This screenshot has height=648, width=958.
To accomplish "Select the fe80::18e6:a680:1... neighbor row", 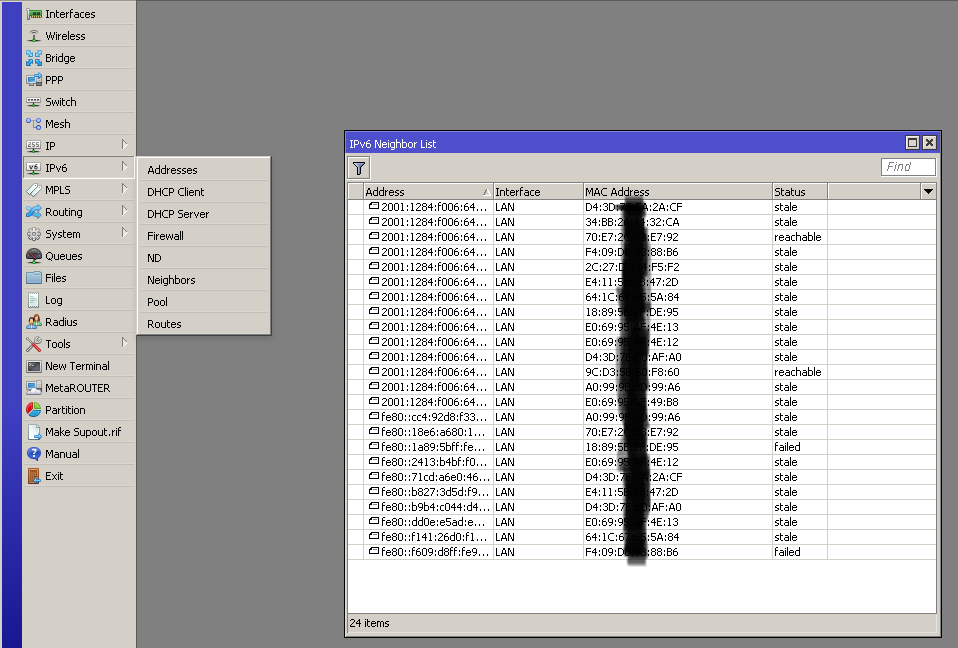I will click(x=642, y=432).
